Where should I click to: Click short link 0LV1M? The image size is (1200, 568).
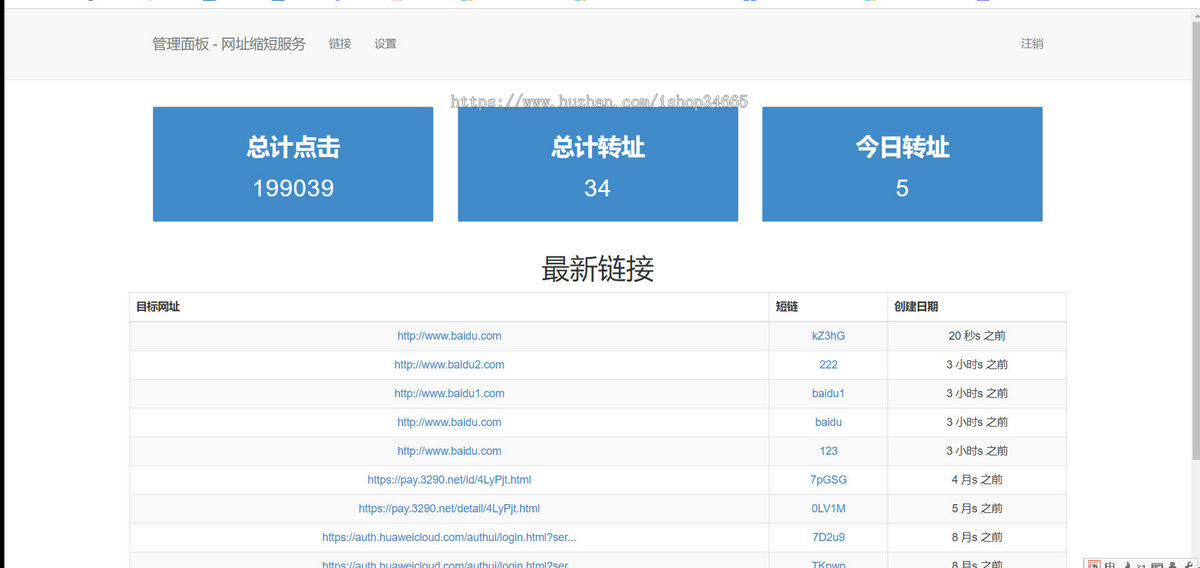pyautogui.click(x=828, y=509)
